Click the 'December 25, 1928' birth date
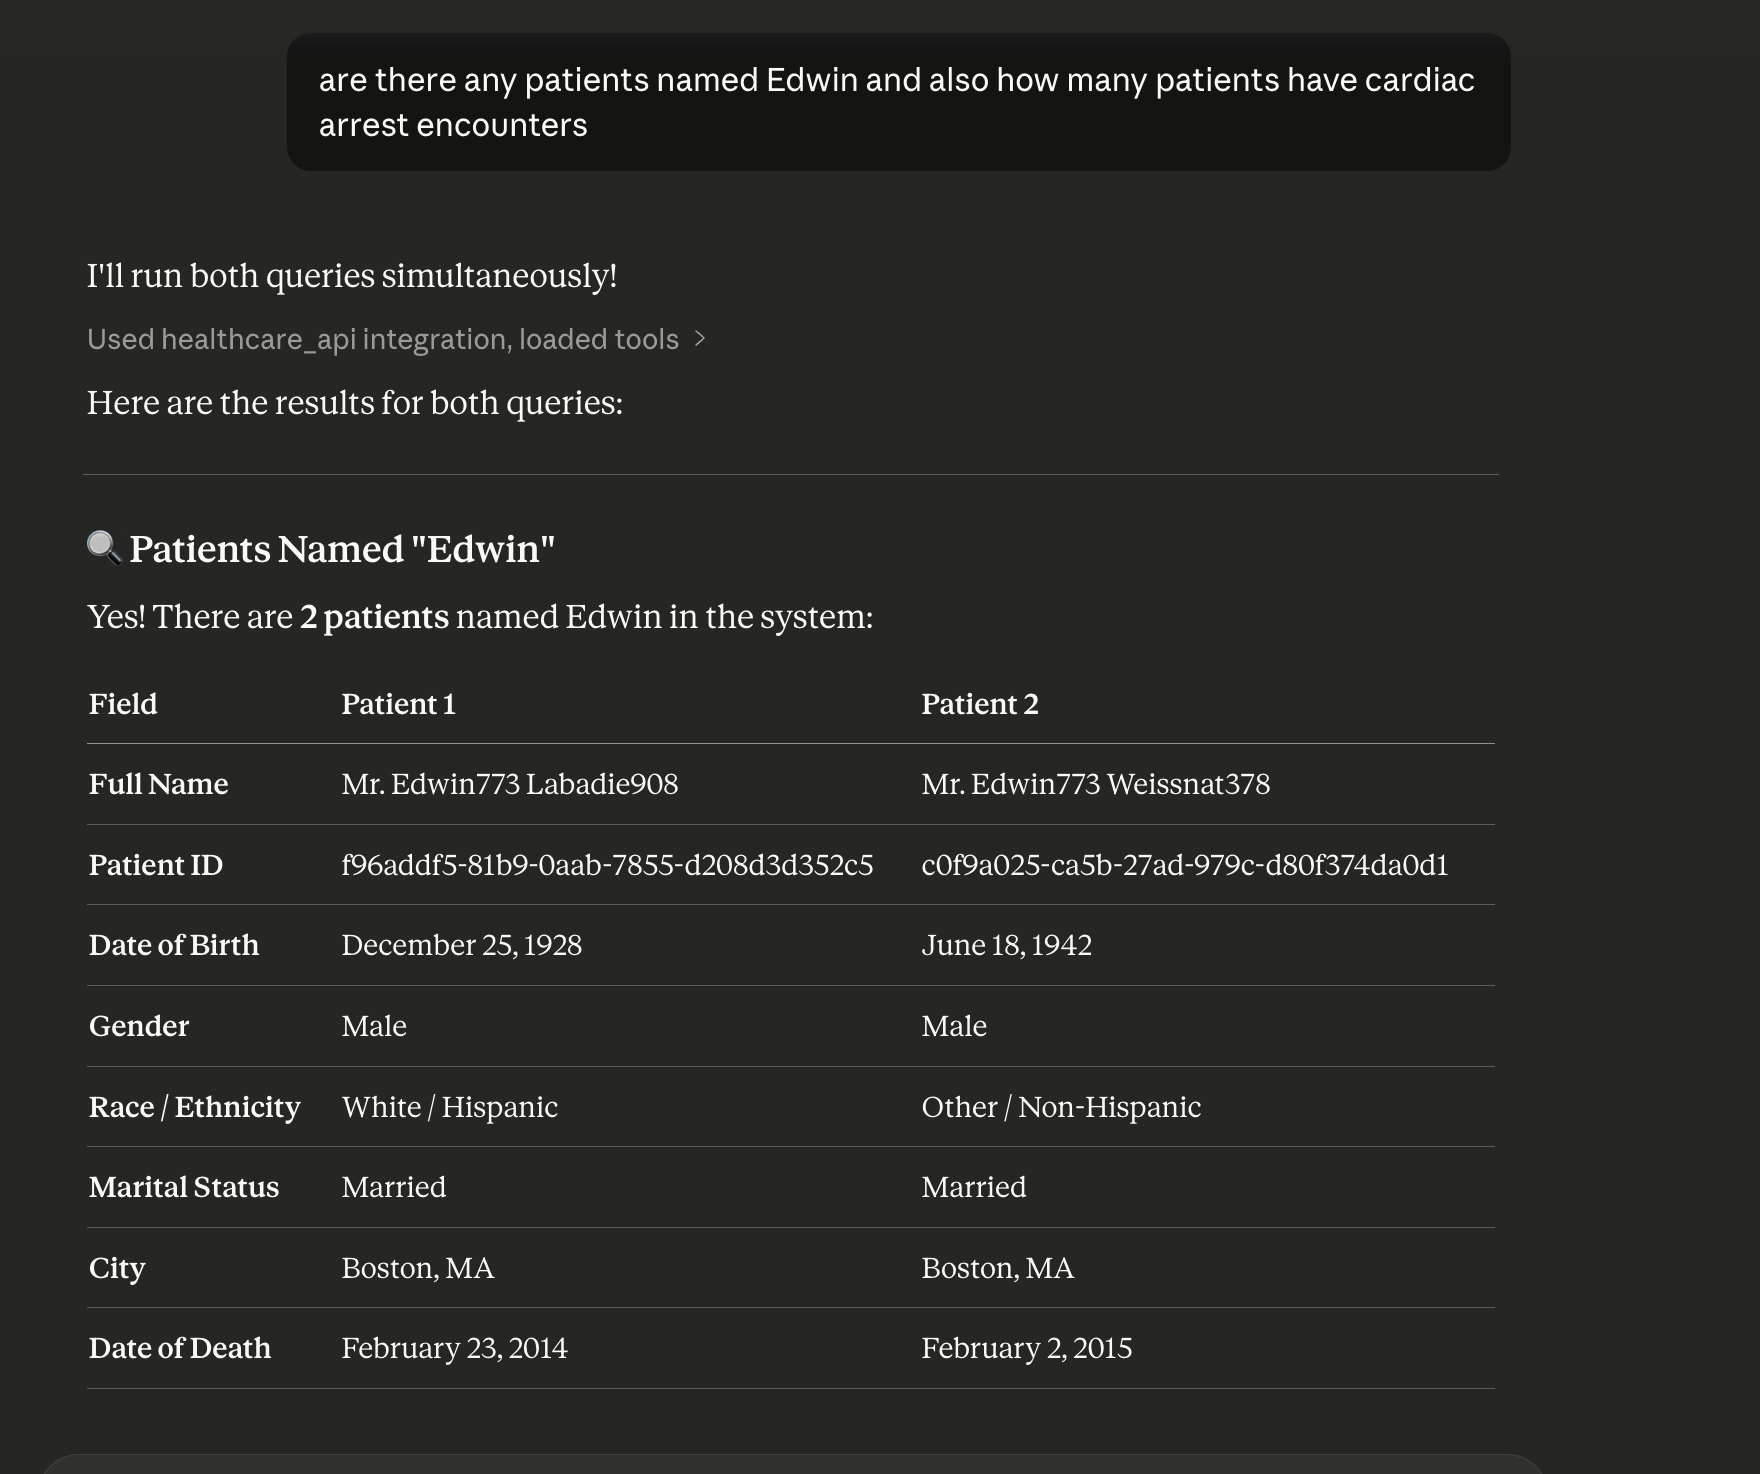This screenshot has height=1474, width=1760. [461, 945]
